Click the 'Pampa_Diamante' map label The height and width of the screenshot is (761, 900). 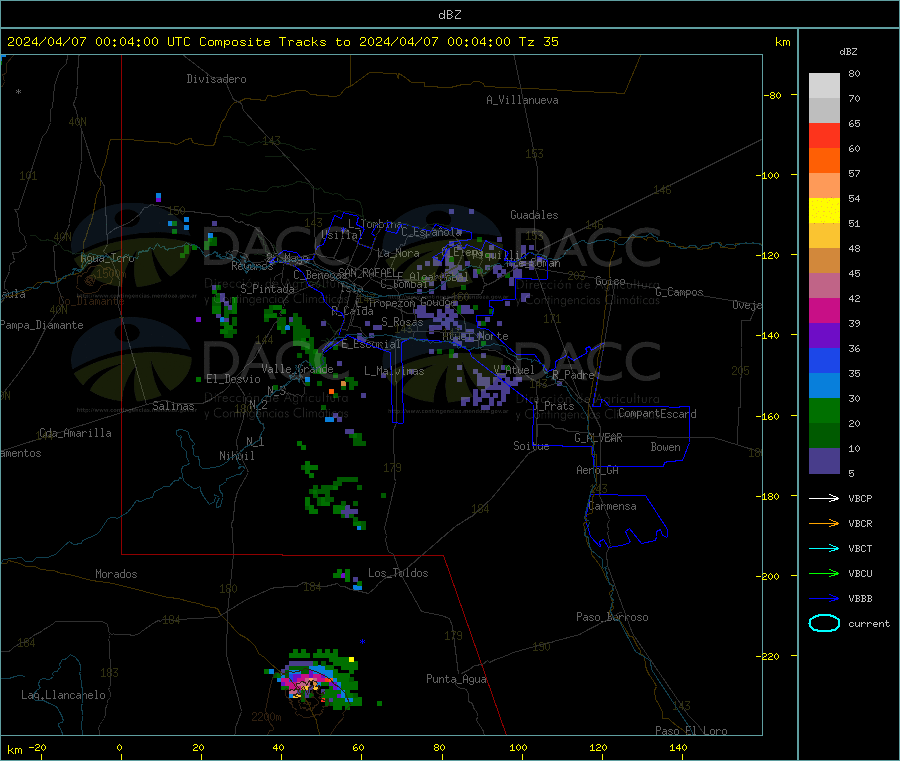42,325
